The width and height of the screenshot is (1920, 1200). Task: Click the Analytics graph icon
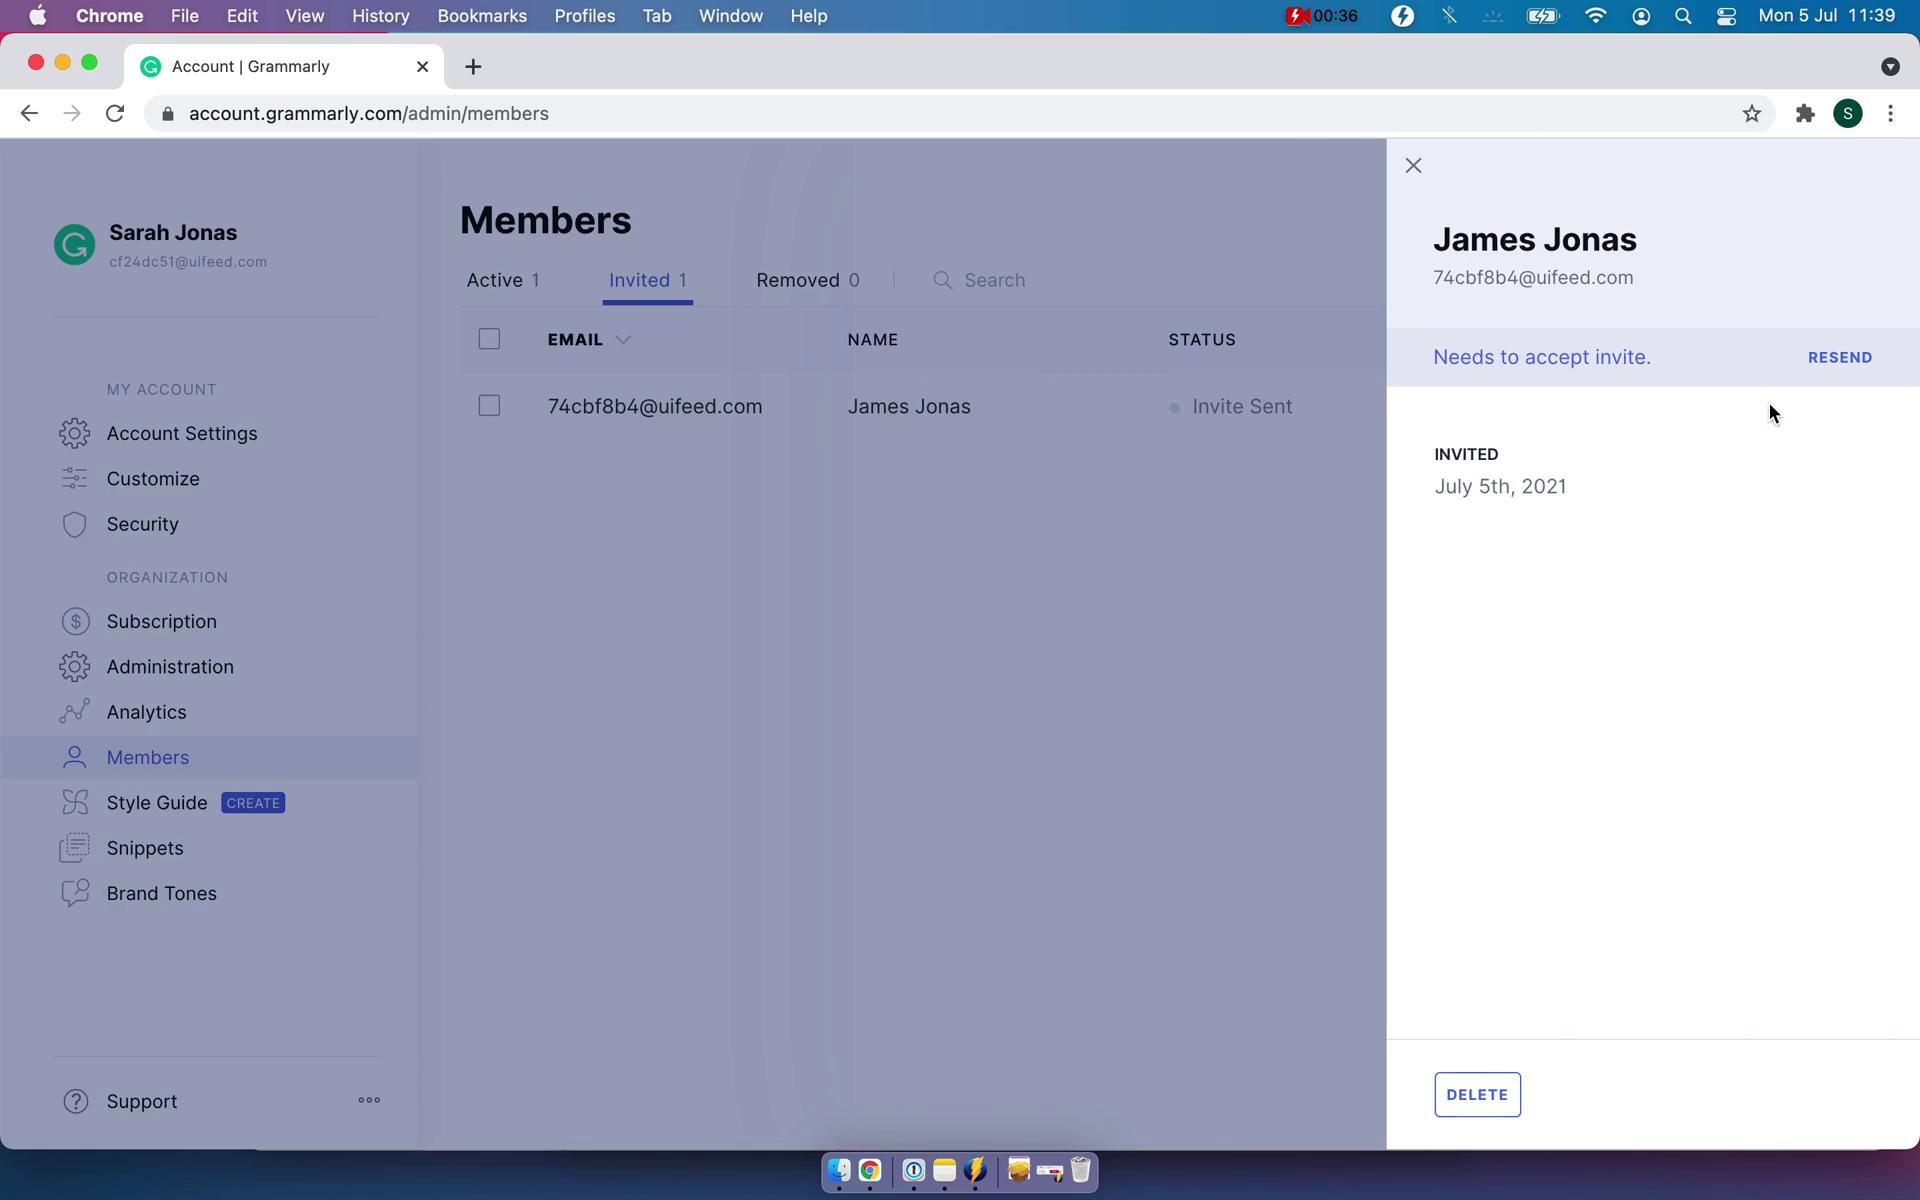[x=75, y=712]
